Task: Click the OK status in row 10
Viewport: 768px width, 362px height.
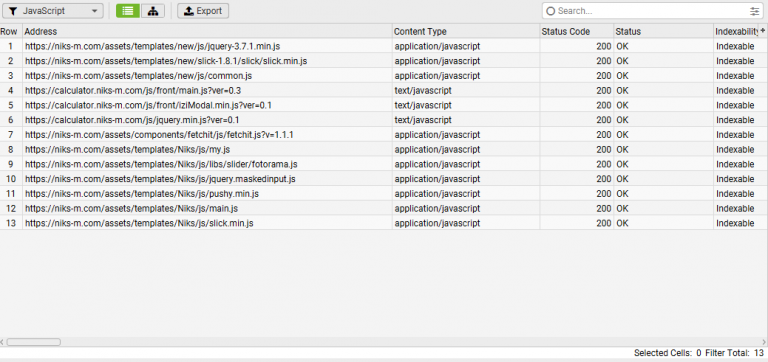Action: tap(664, 179)
